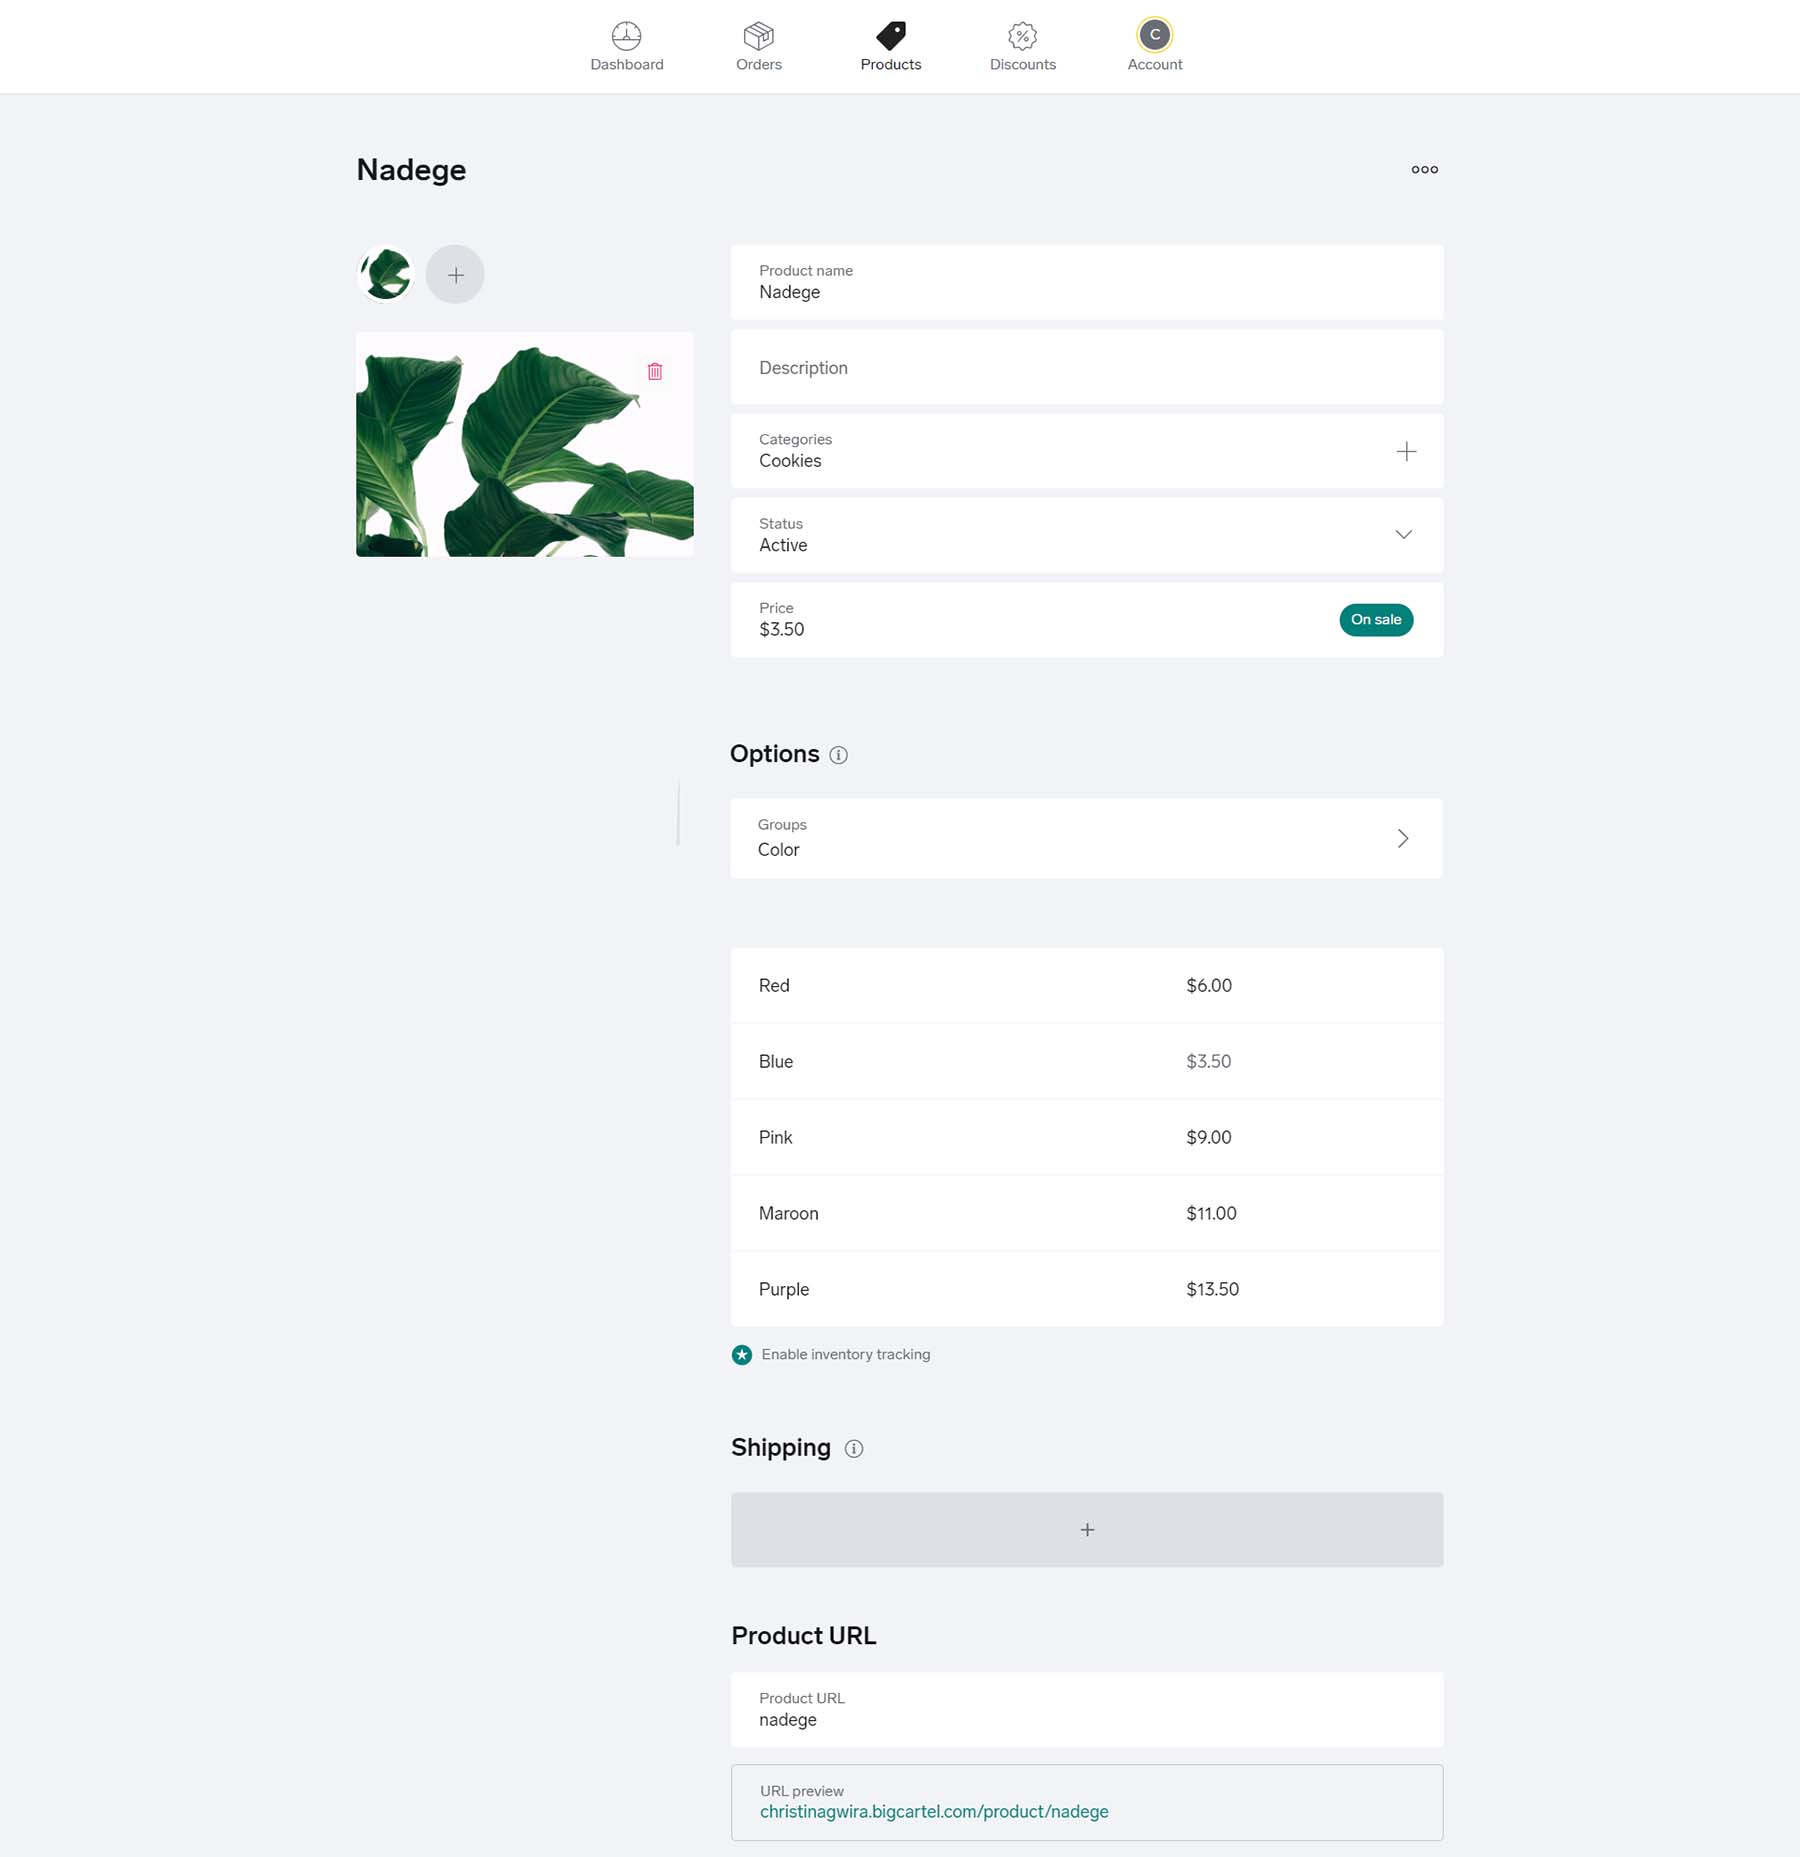The height and width of the screenshot is (1857, 1800).
Task: Add a new product image with plus button
Action: click(455, 273)
